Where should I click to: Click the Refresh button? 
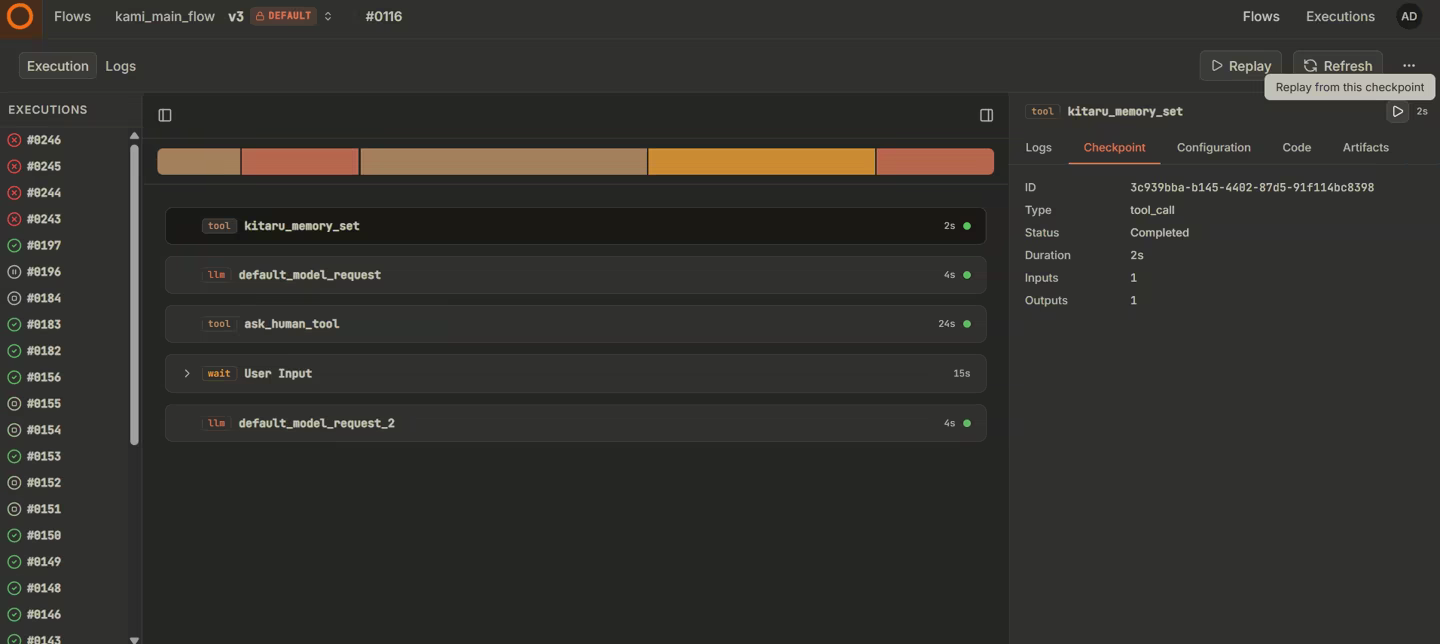tap(1338, 66)
